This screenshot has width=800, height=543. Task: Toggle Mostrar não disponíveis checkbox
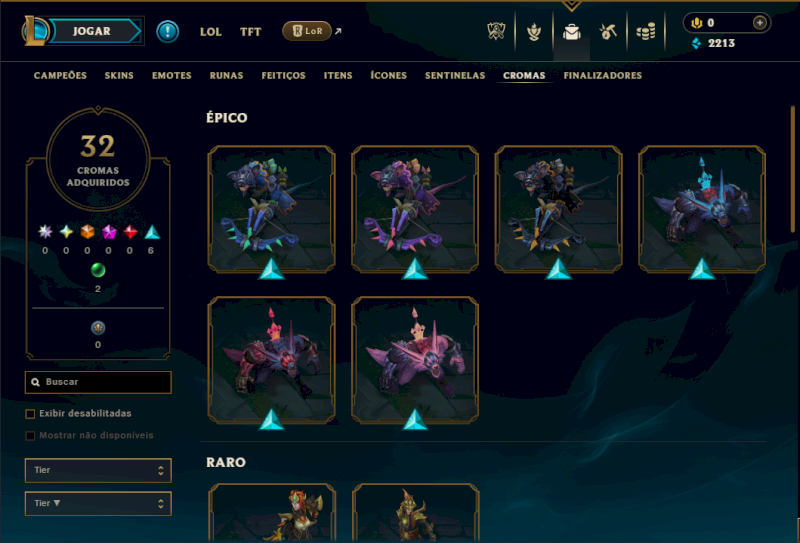[30, 435]
